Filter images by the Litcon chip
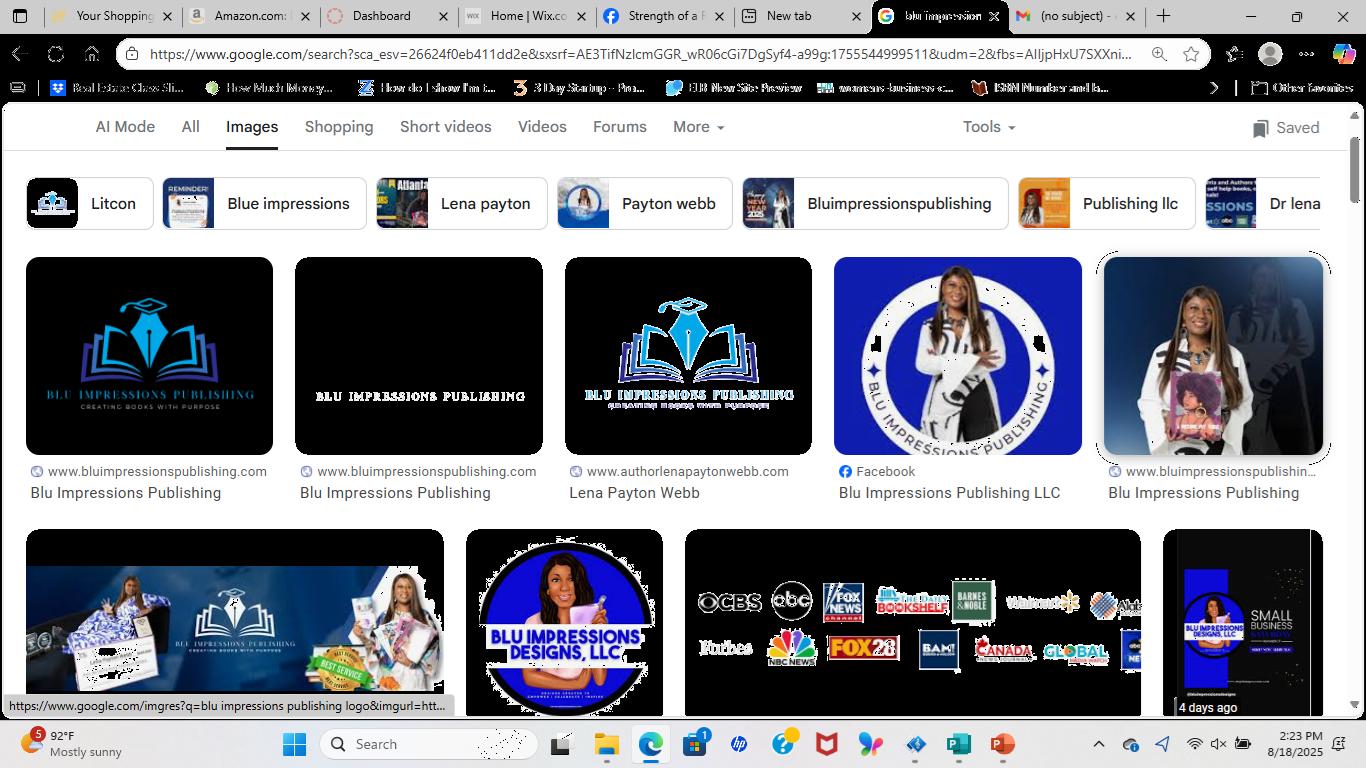The height and width of the screenshot is (768, 1366). point(89,203)
